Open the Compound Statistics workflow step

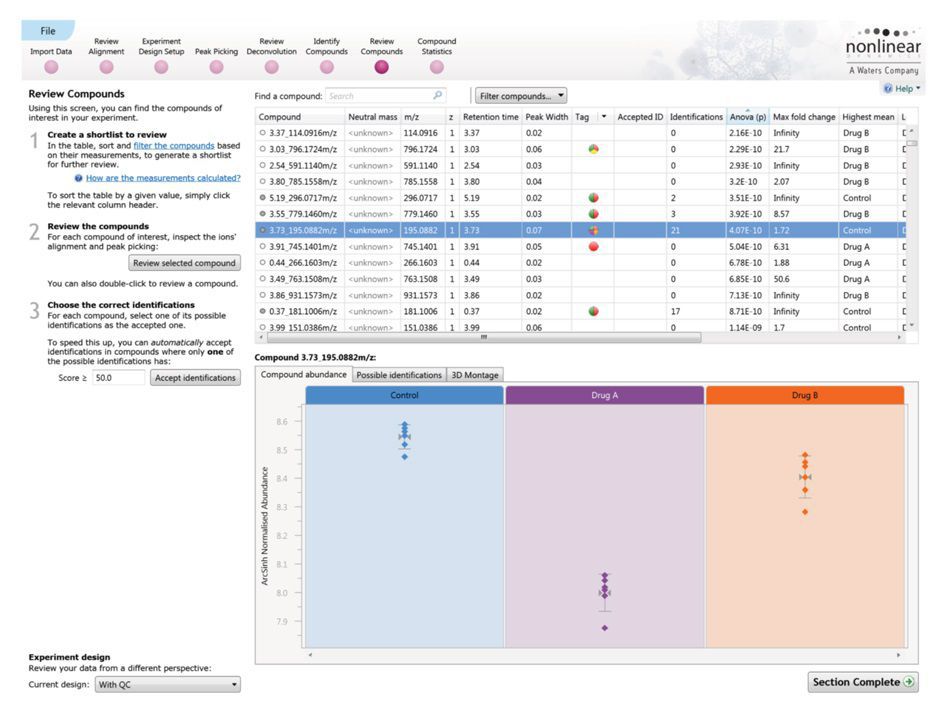[x=436, y=67]
